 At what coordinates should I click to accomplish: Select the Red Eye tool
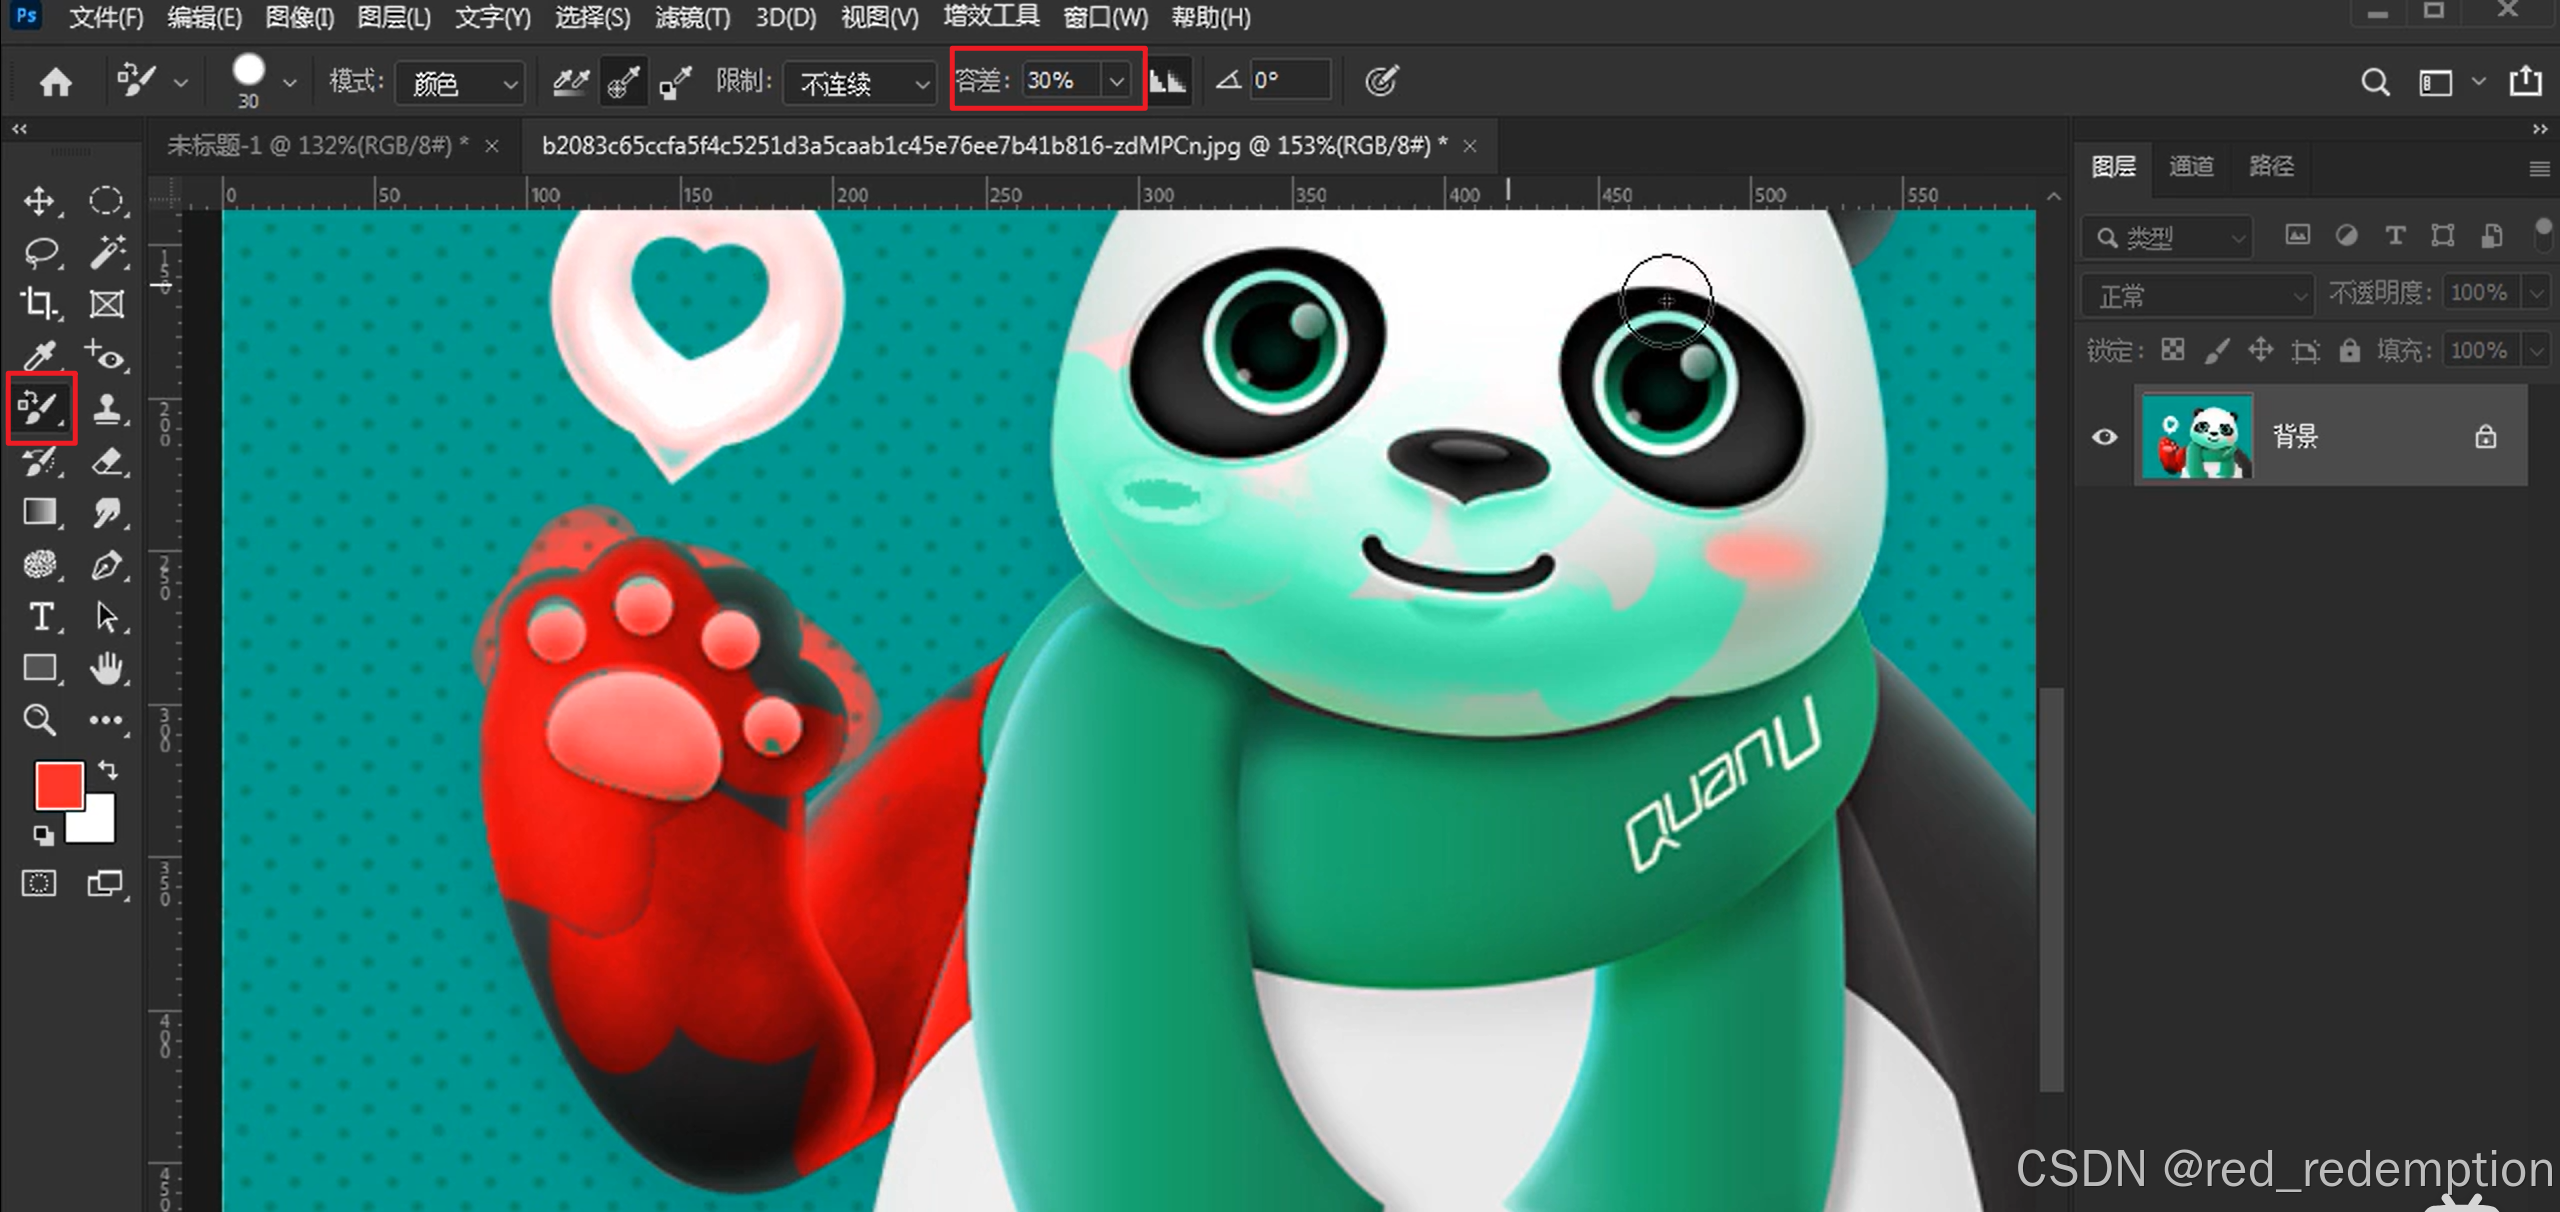(106, 356)
